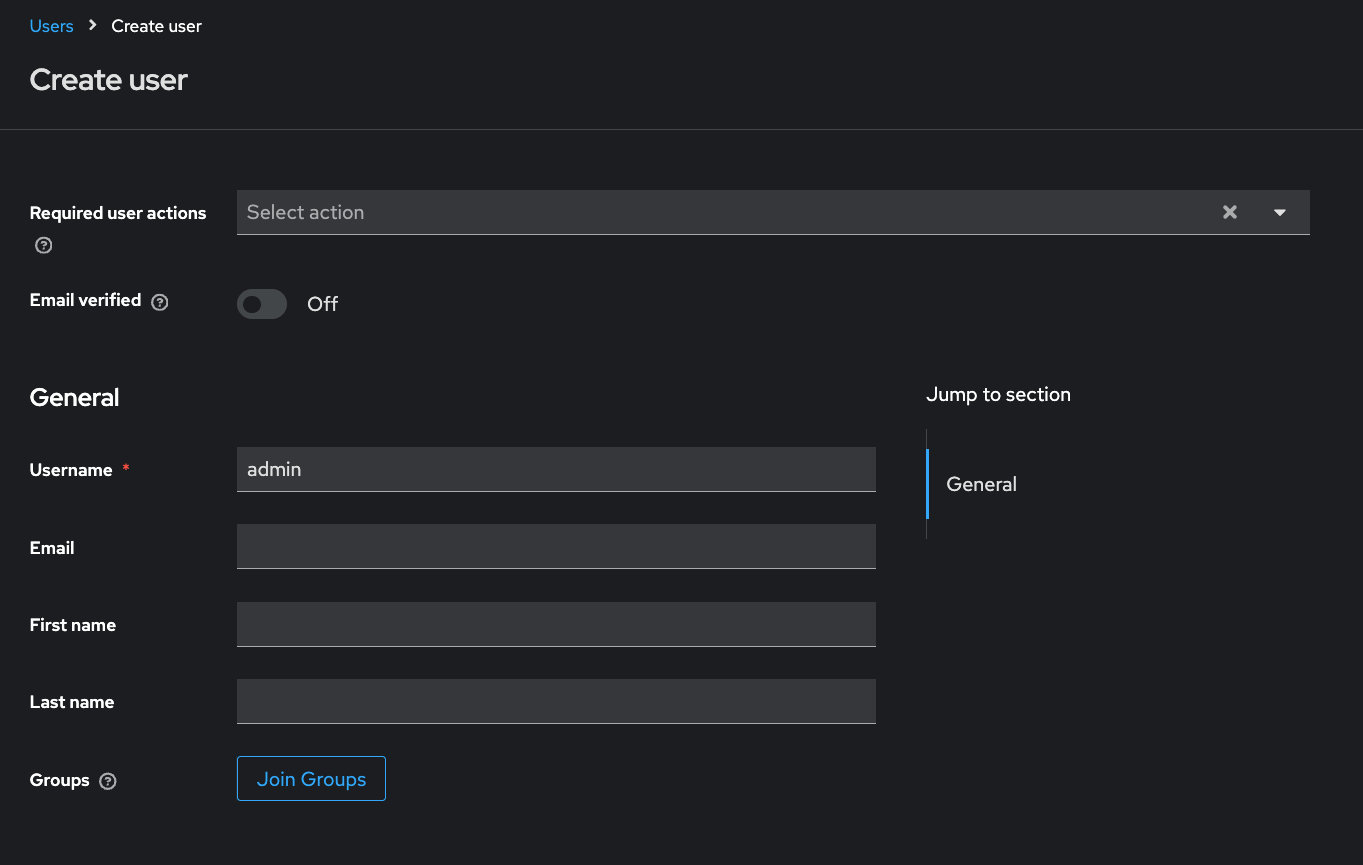The height and width of the screenshot is (865, 1363).
Task: Click into the Email input field
Action: (x=556, y=547)
